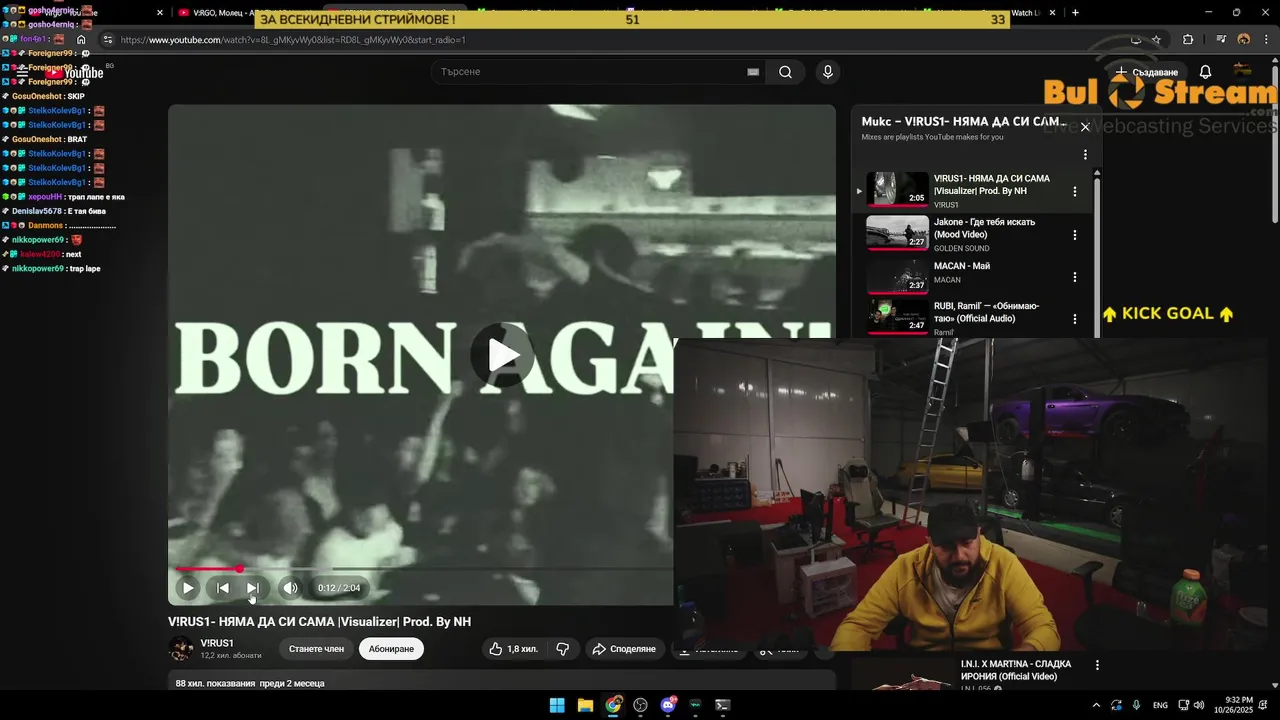The height and width of the screenshot is (720, 1280).
Task: Expand the hidden system tray icons chevron
Action: 1096,705
